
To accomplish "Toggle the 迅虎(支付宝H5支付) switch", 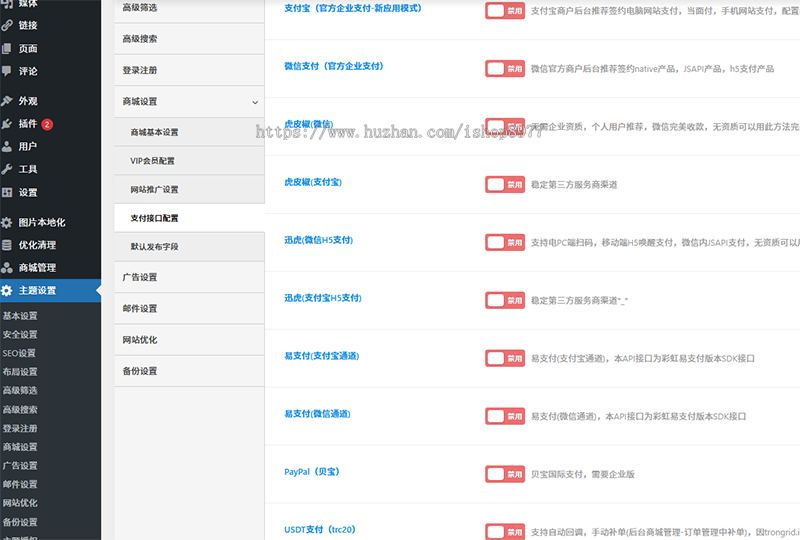I will pyautogui.click(x=505, y=300).
